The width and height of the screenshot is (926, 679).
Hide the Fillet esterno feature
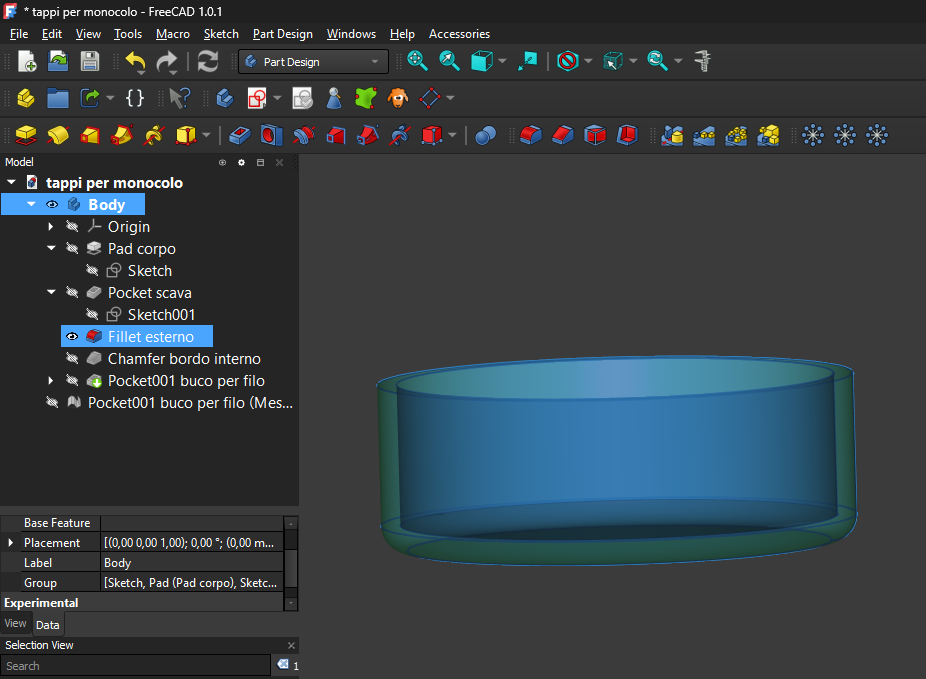point(72,337)
